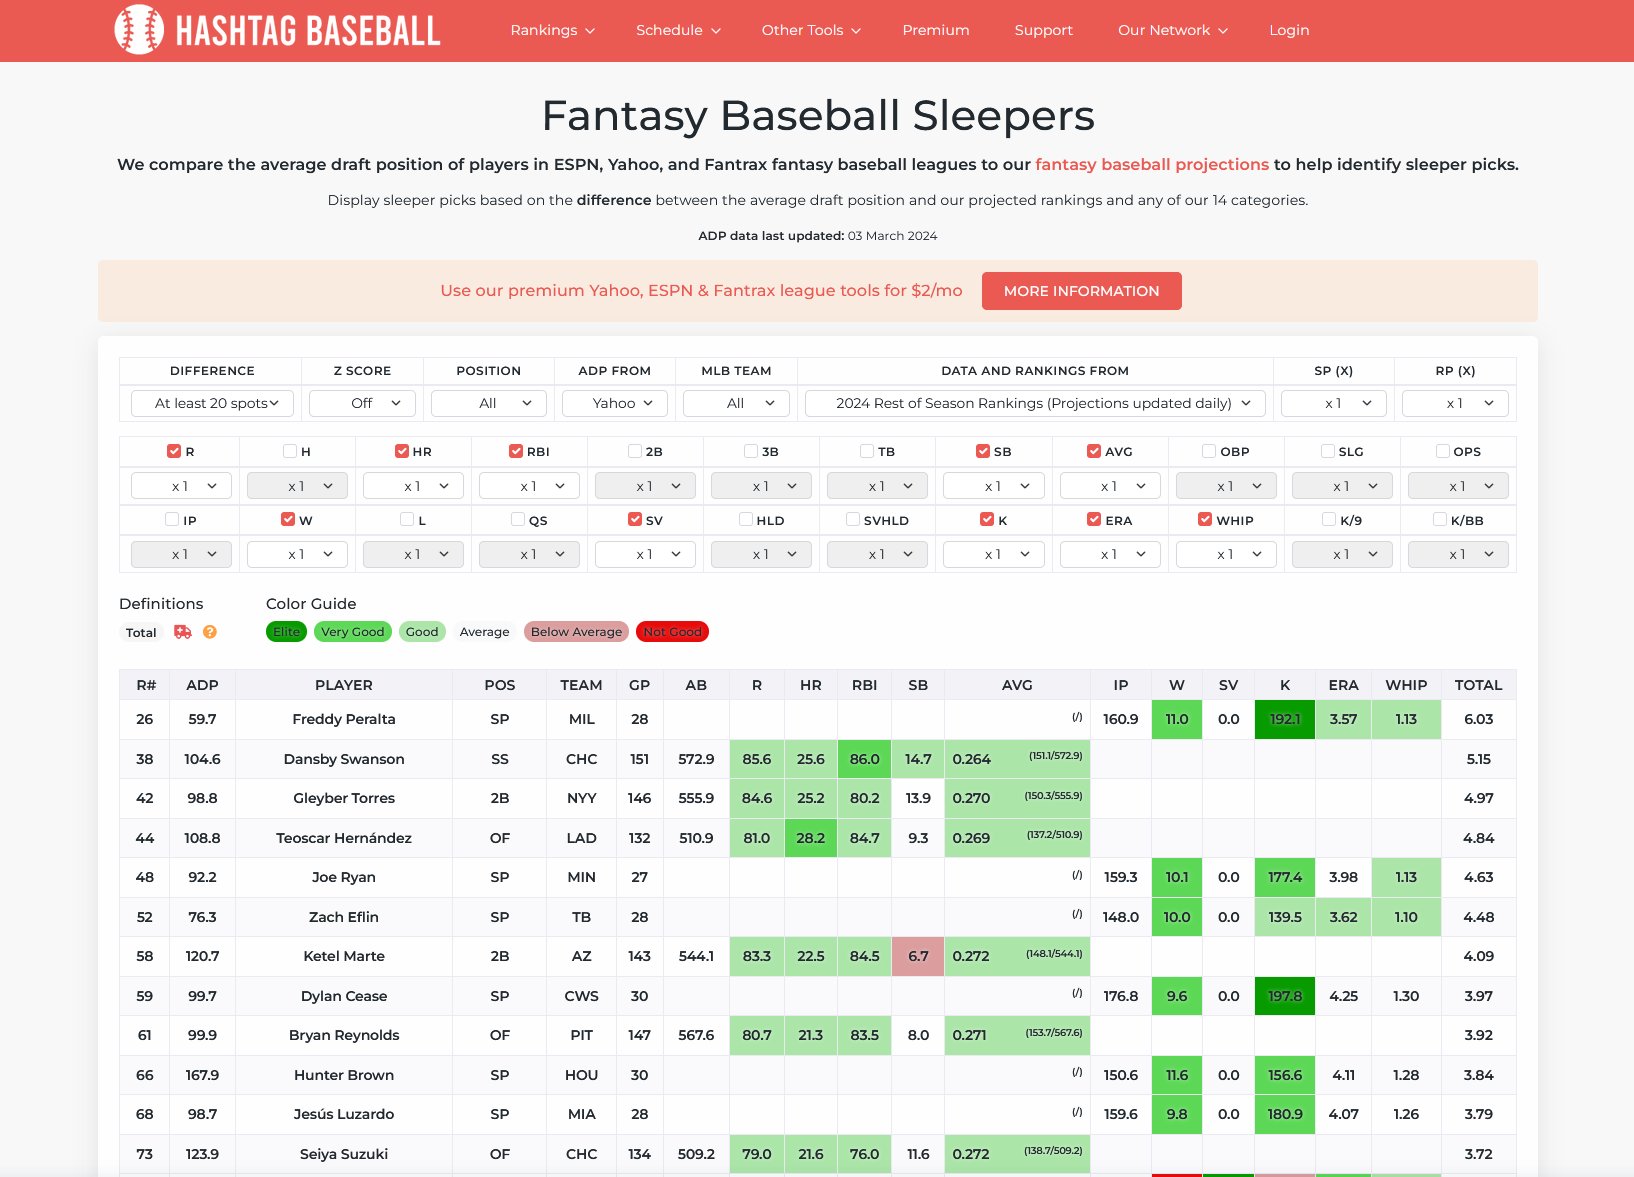1634x1177 pixels.
Task: Open the SP (X) multiplier dropdown
Action: point(1333,403)
